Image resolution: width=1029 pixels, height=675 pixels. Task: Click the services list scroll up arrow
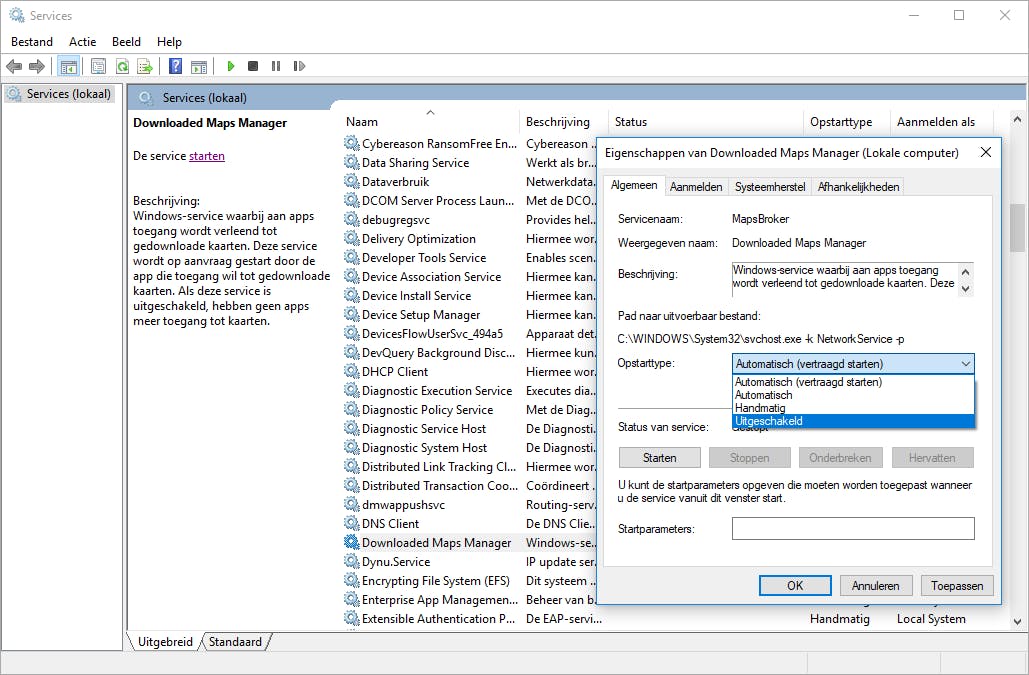(x=1017, y=120)
